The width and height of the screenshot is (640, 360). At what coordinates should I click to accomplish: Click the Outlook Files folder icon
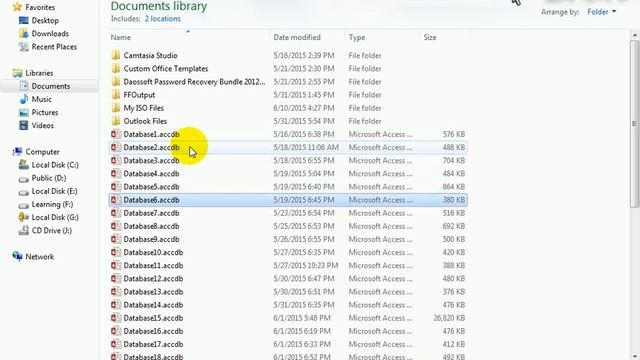[116, 121]
